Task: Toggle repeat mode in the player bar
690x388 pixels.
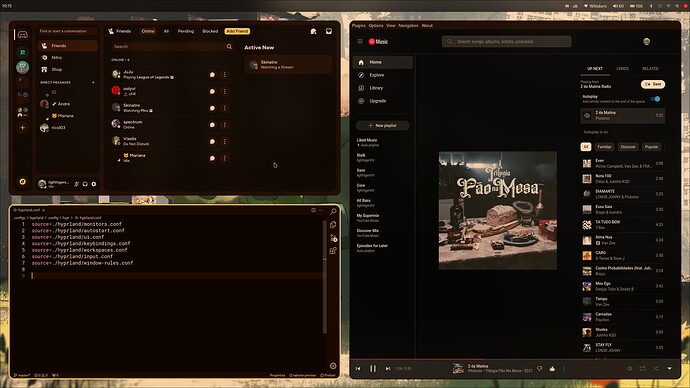Action: (642, 369)
